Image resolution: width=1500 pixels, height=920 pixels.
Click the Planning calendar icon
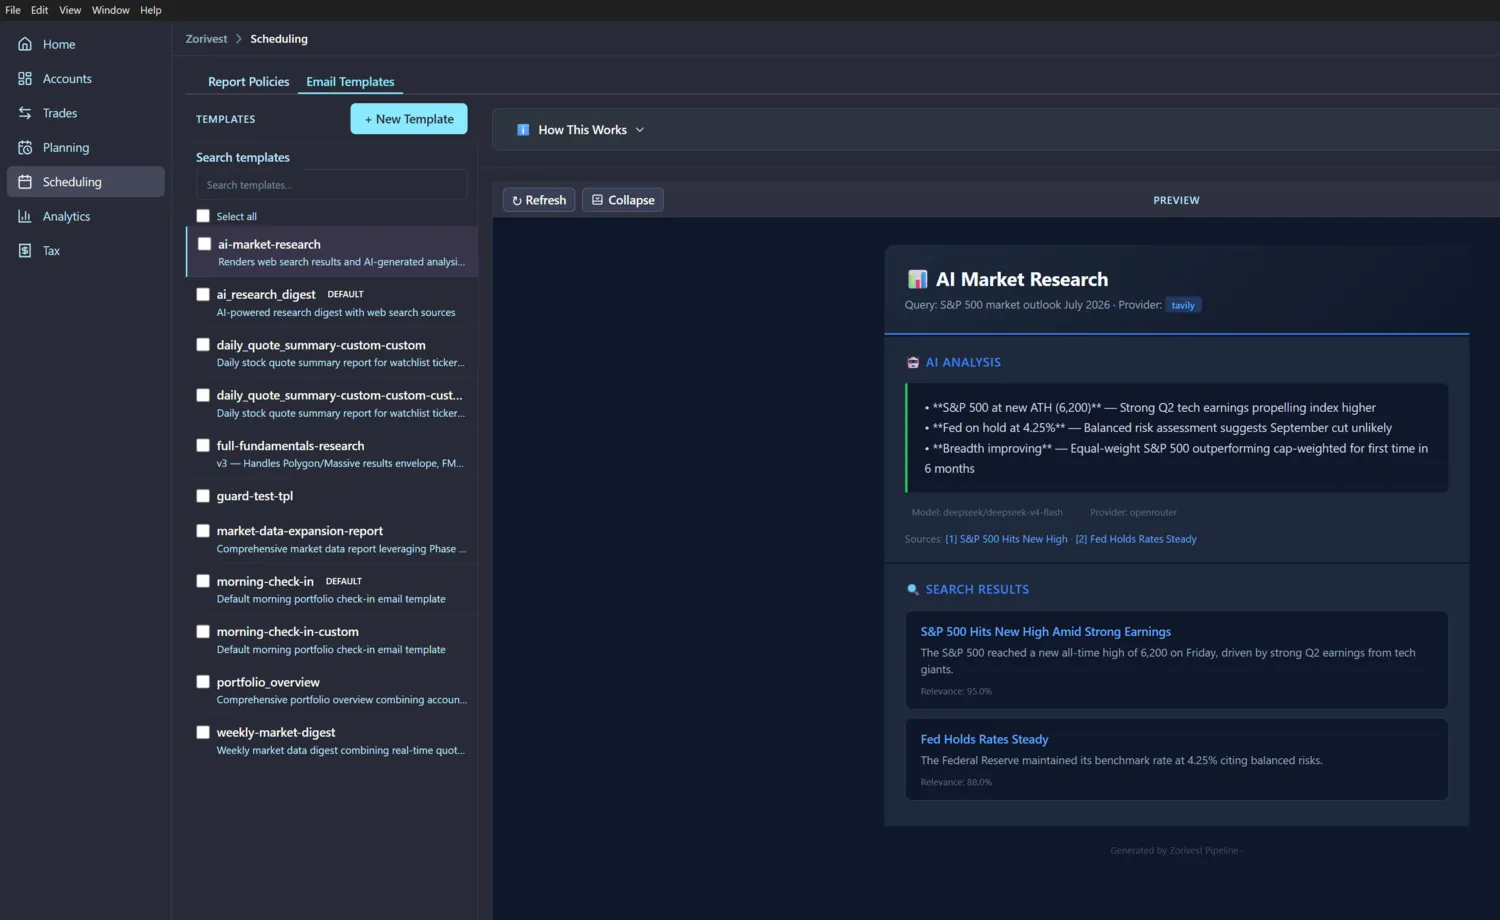pos(25,147)
